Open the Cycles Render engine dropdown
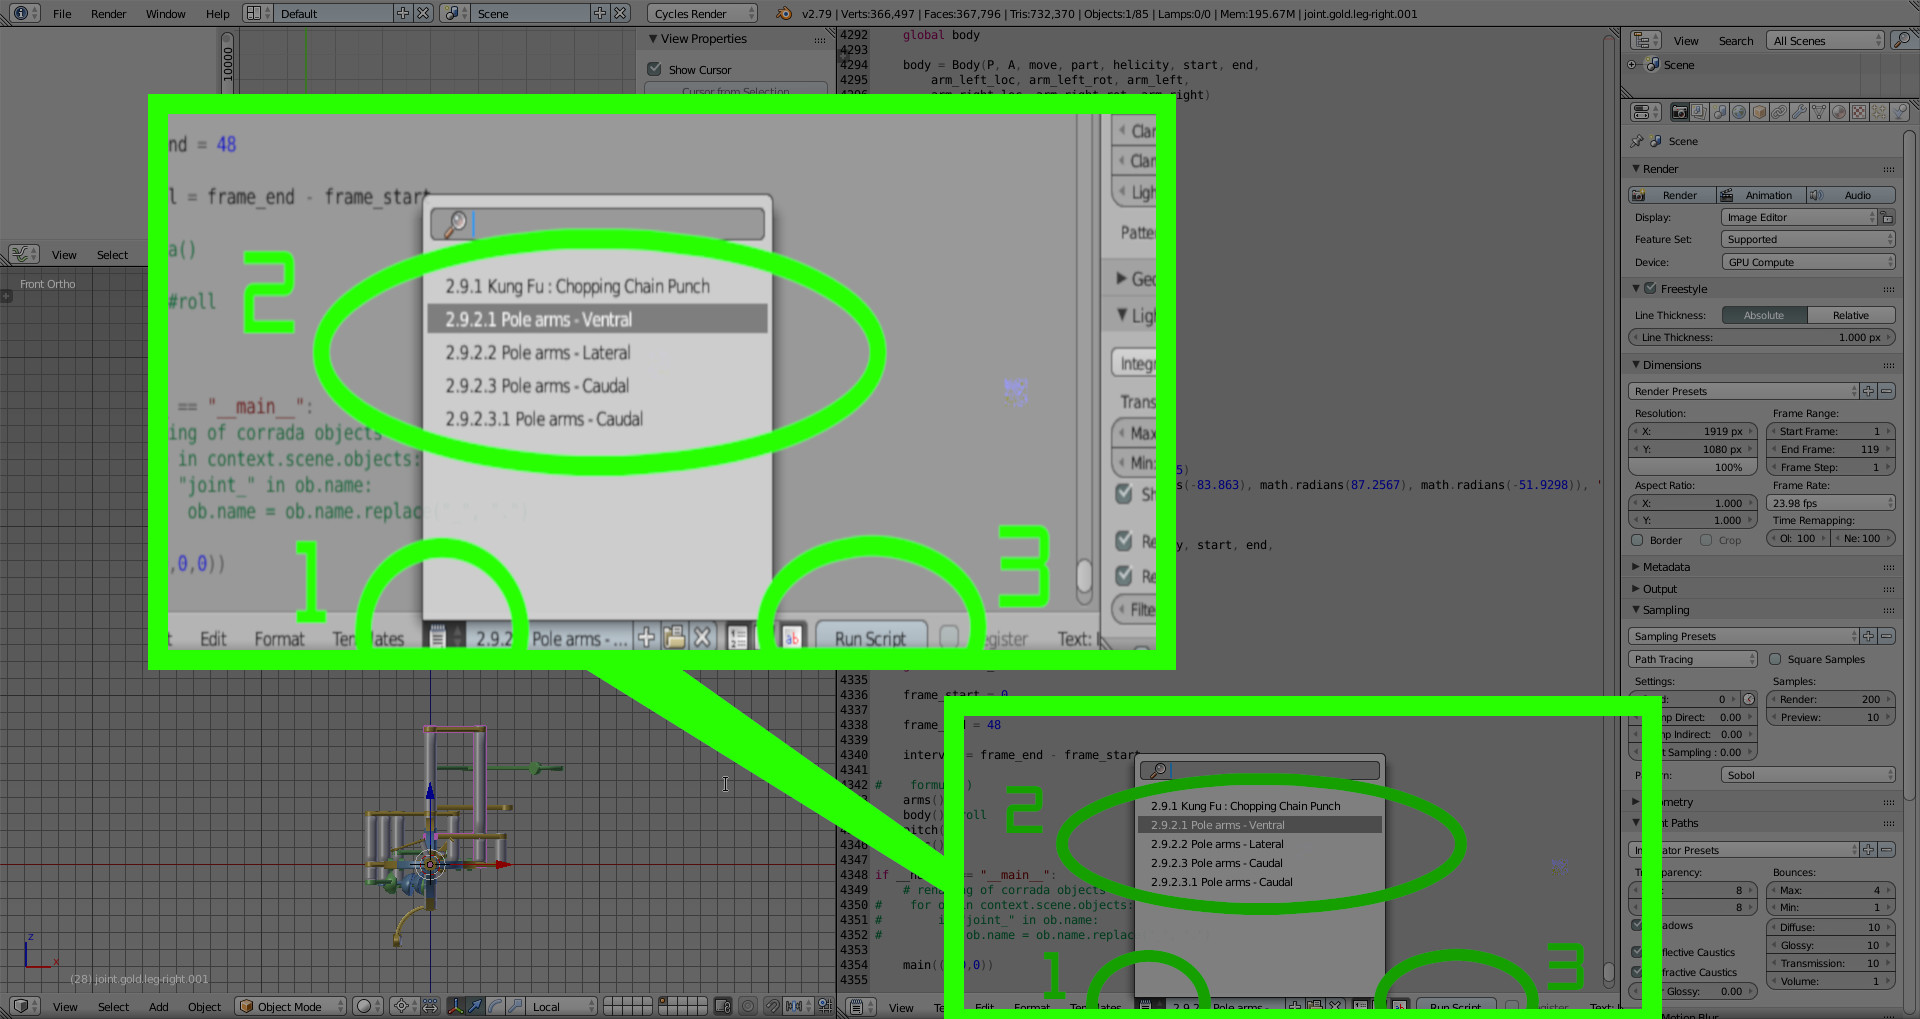Image resolution: width=1920 pixels, height=1019 pixels. click(702, 13)
